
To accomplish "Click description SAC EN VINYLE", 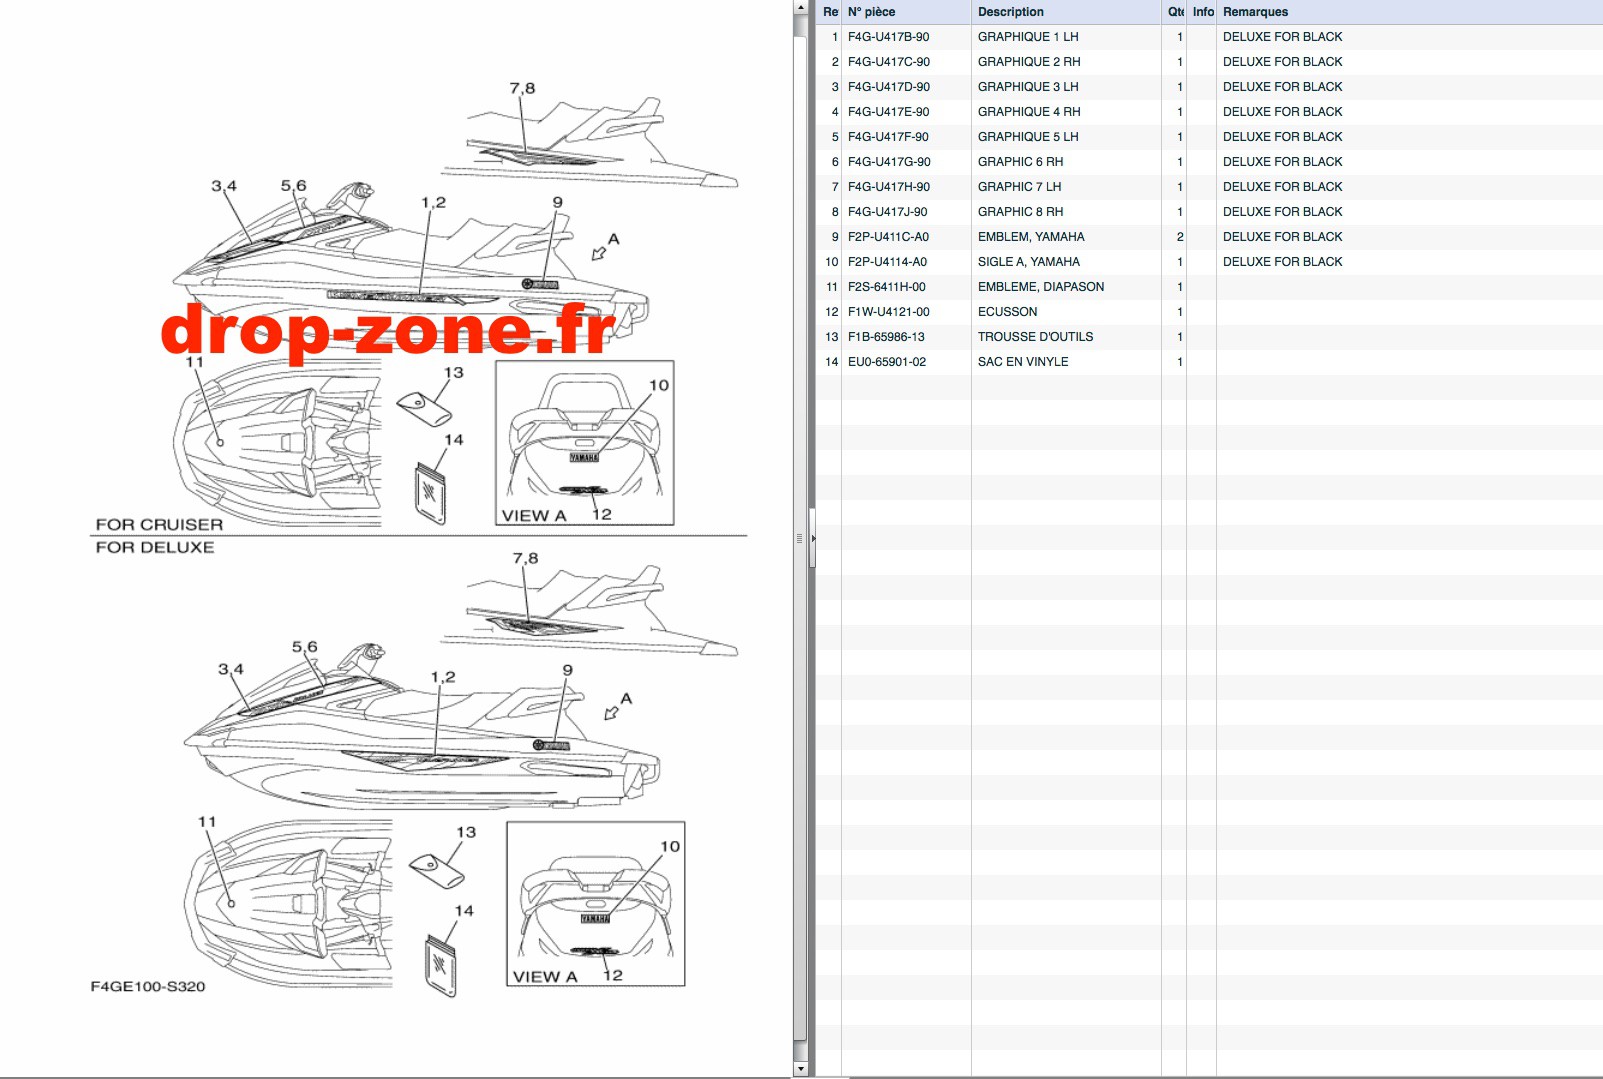I will (1023, 362).
